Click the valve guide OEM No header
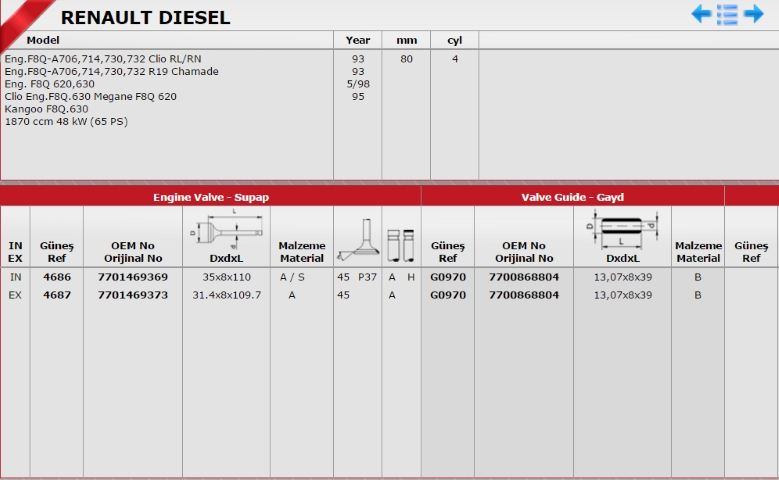 pos(524,252)
